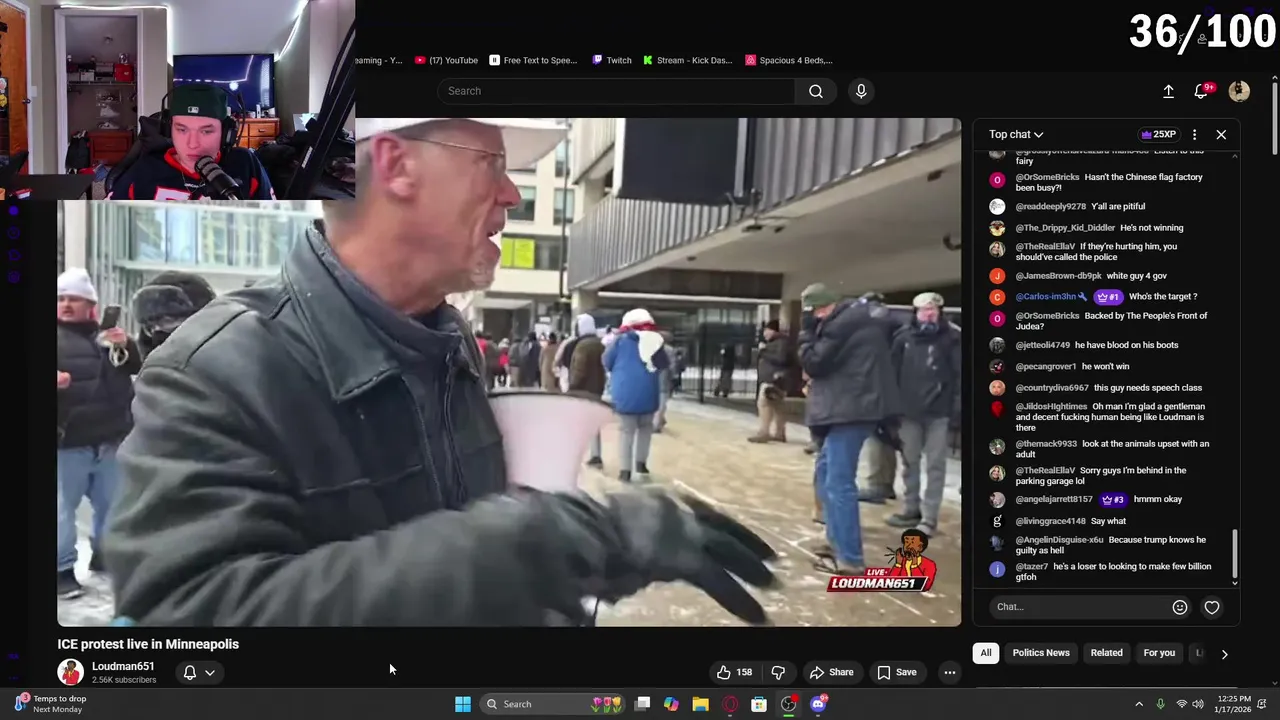Select the All filter chip
Viewport: 1280px width, 720px height.
pyautogui.click(x=986, y=653)
